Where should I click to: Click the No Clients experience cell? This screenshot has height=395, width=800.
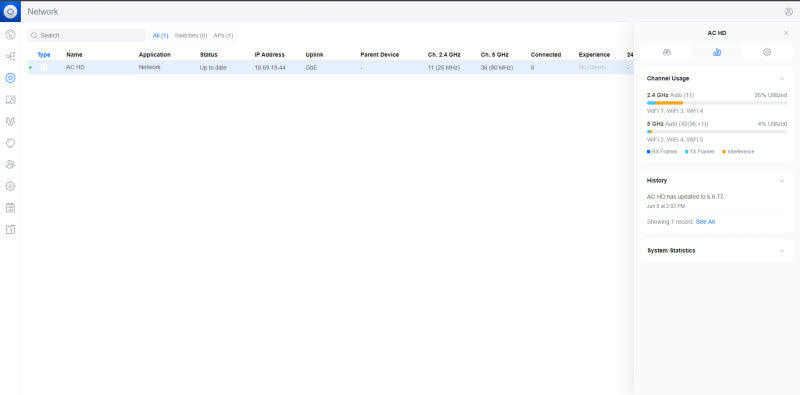click(x=592, y=67)
